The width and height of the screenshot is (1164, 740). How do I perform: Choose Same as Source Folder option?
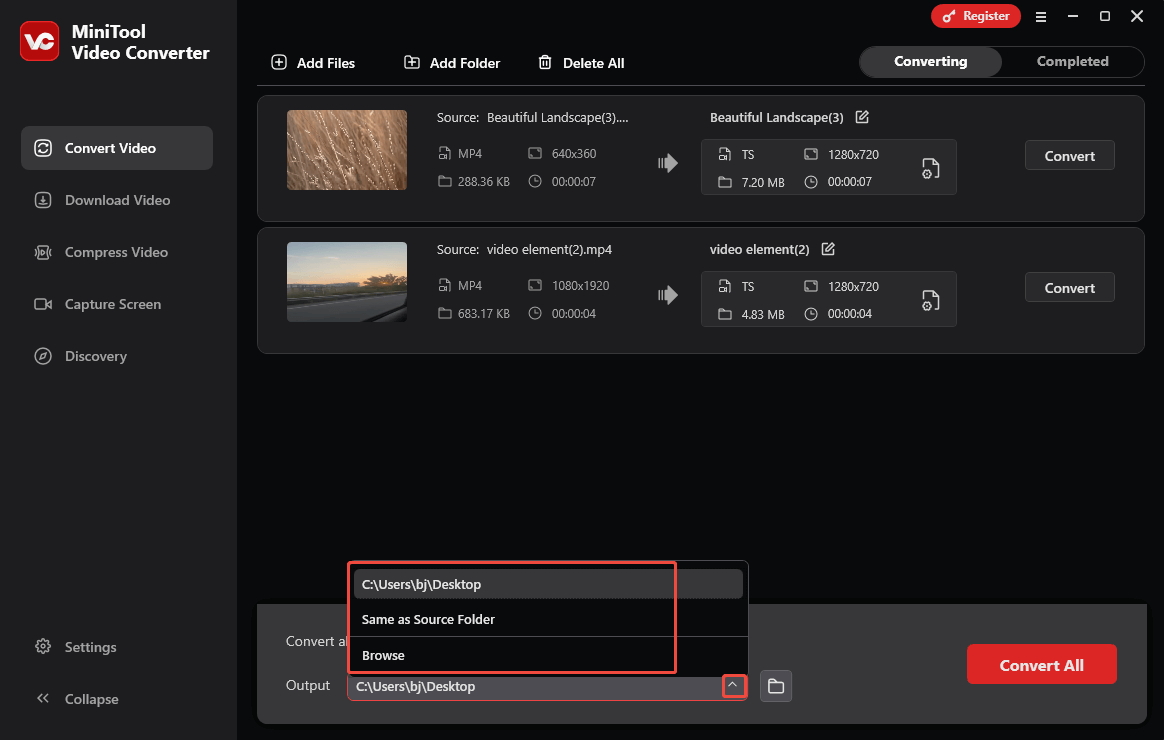[x=548, y=619]
